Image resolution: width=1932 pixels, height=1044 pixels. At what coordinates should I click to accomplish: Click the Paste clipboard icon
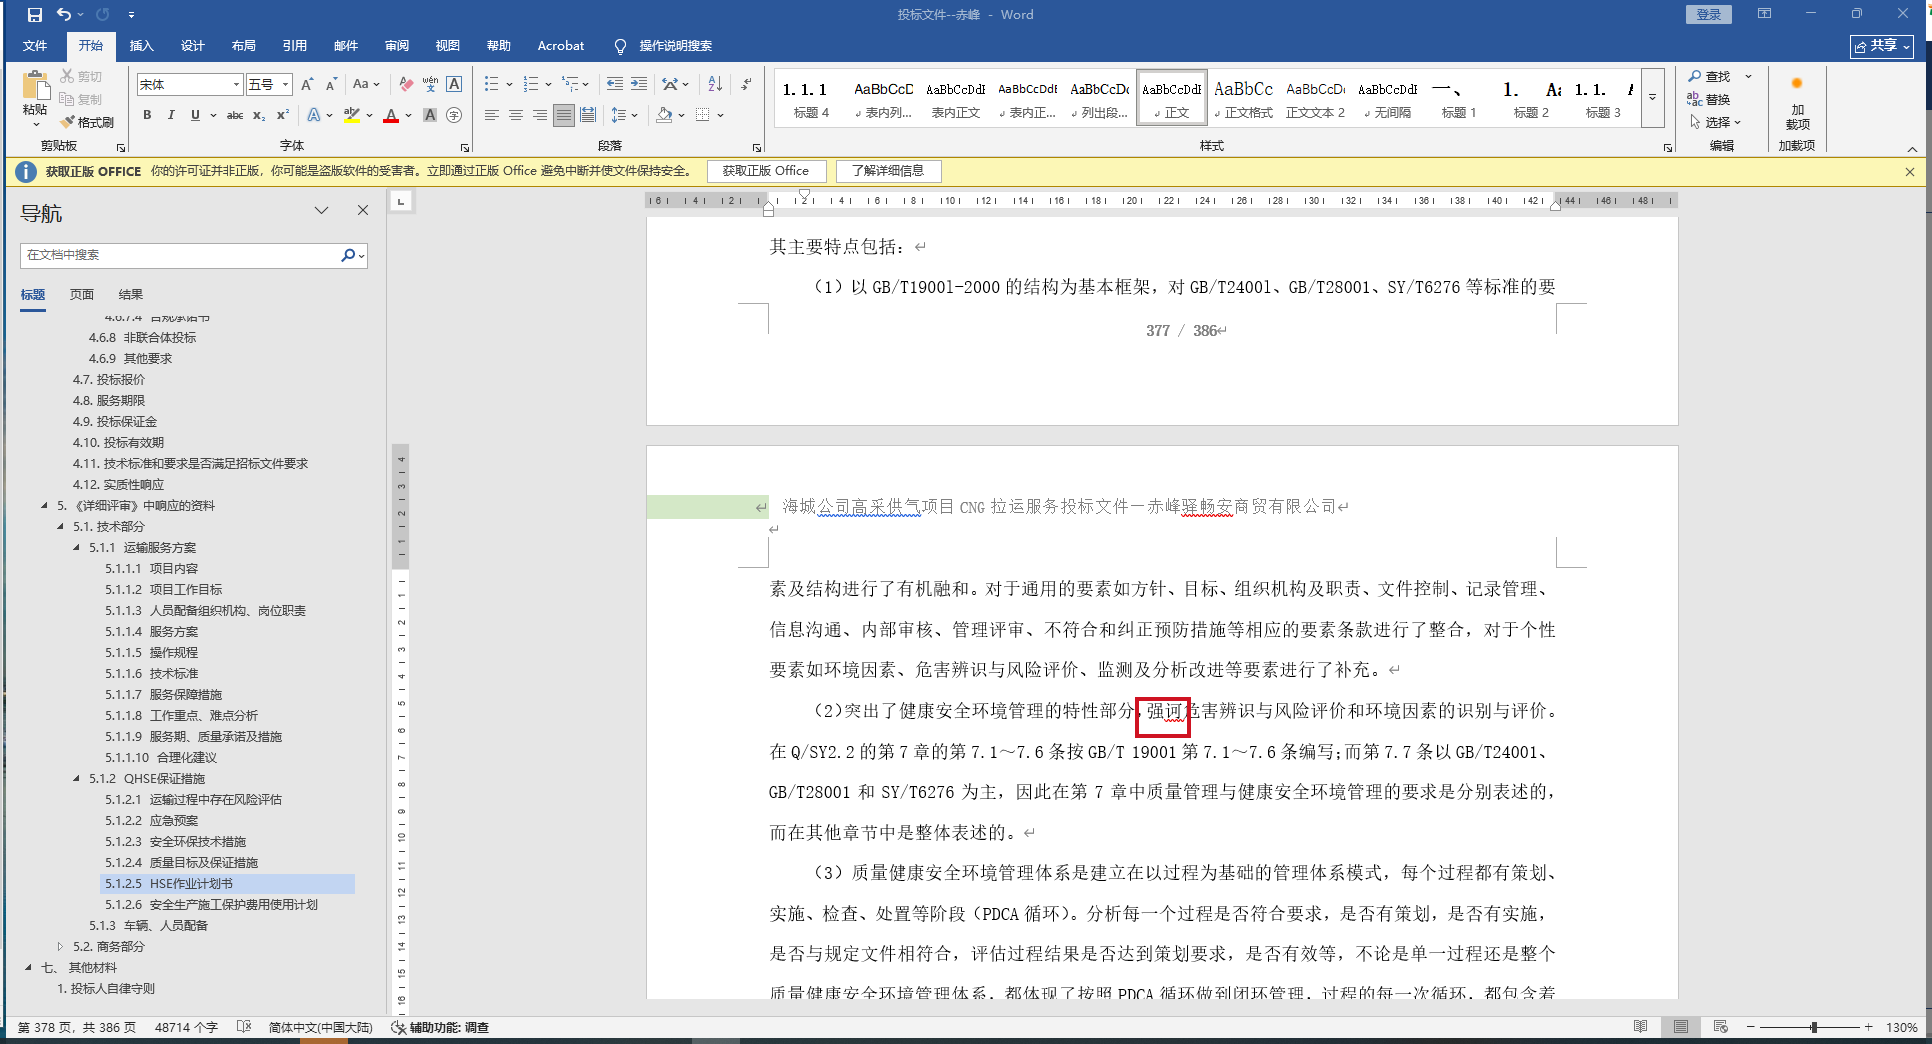pyautogui.click(x=36, y=87)
